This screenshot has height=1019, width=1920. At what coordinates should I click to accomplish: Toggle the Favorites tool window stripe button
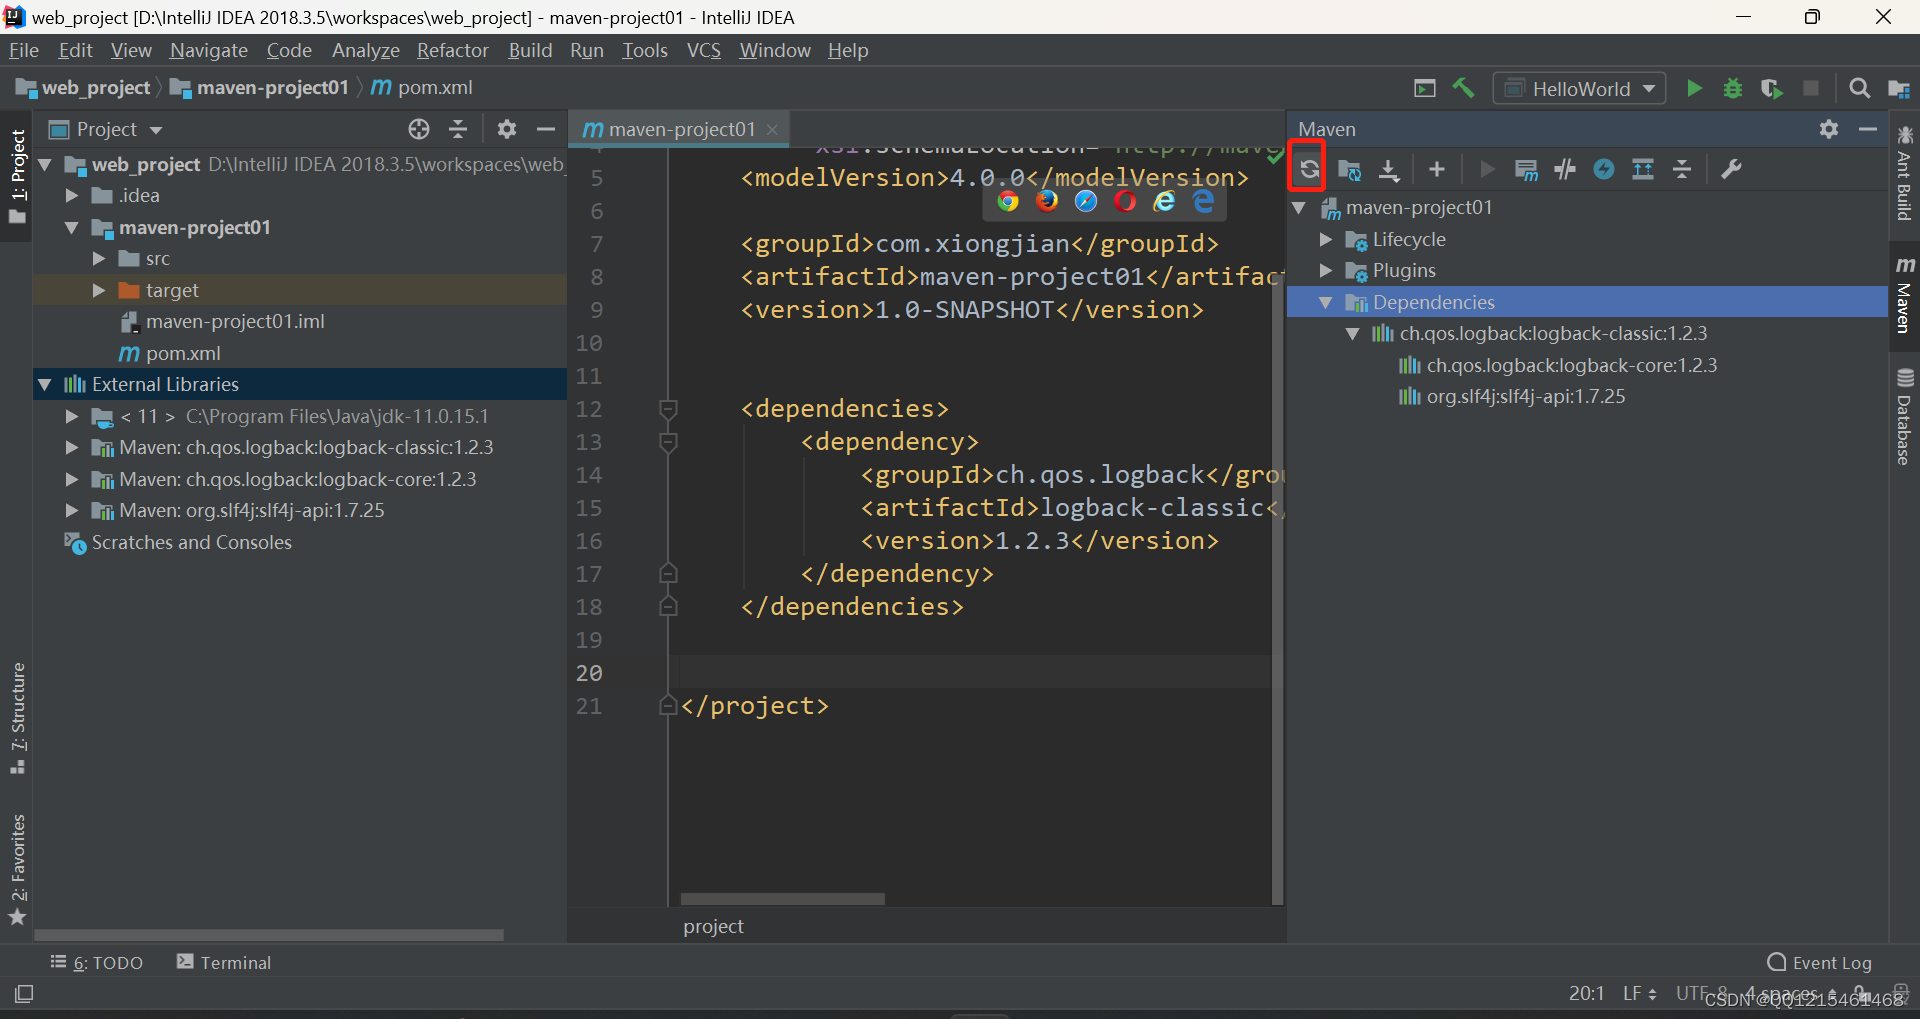tap(17, 870)
